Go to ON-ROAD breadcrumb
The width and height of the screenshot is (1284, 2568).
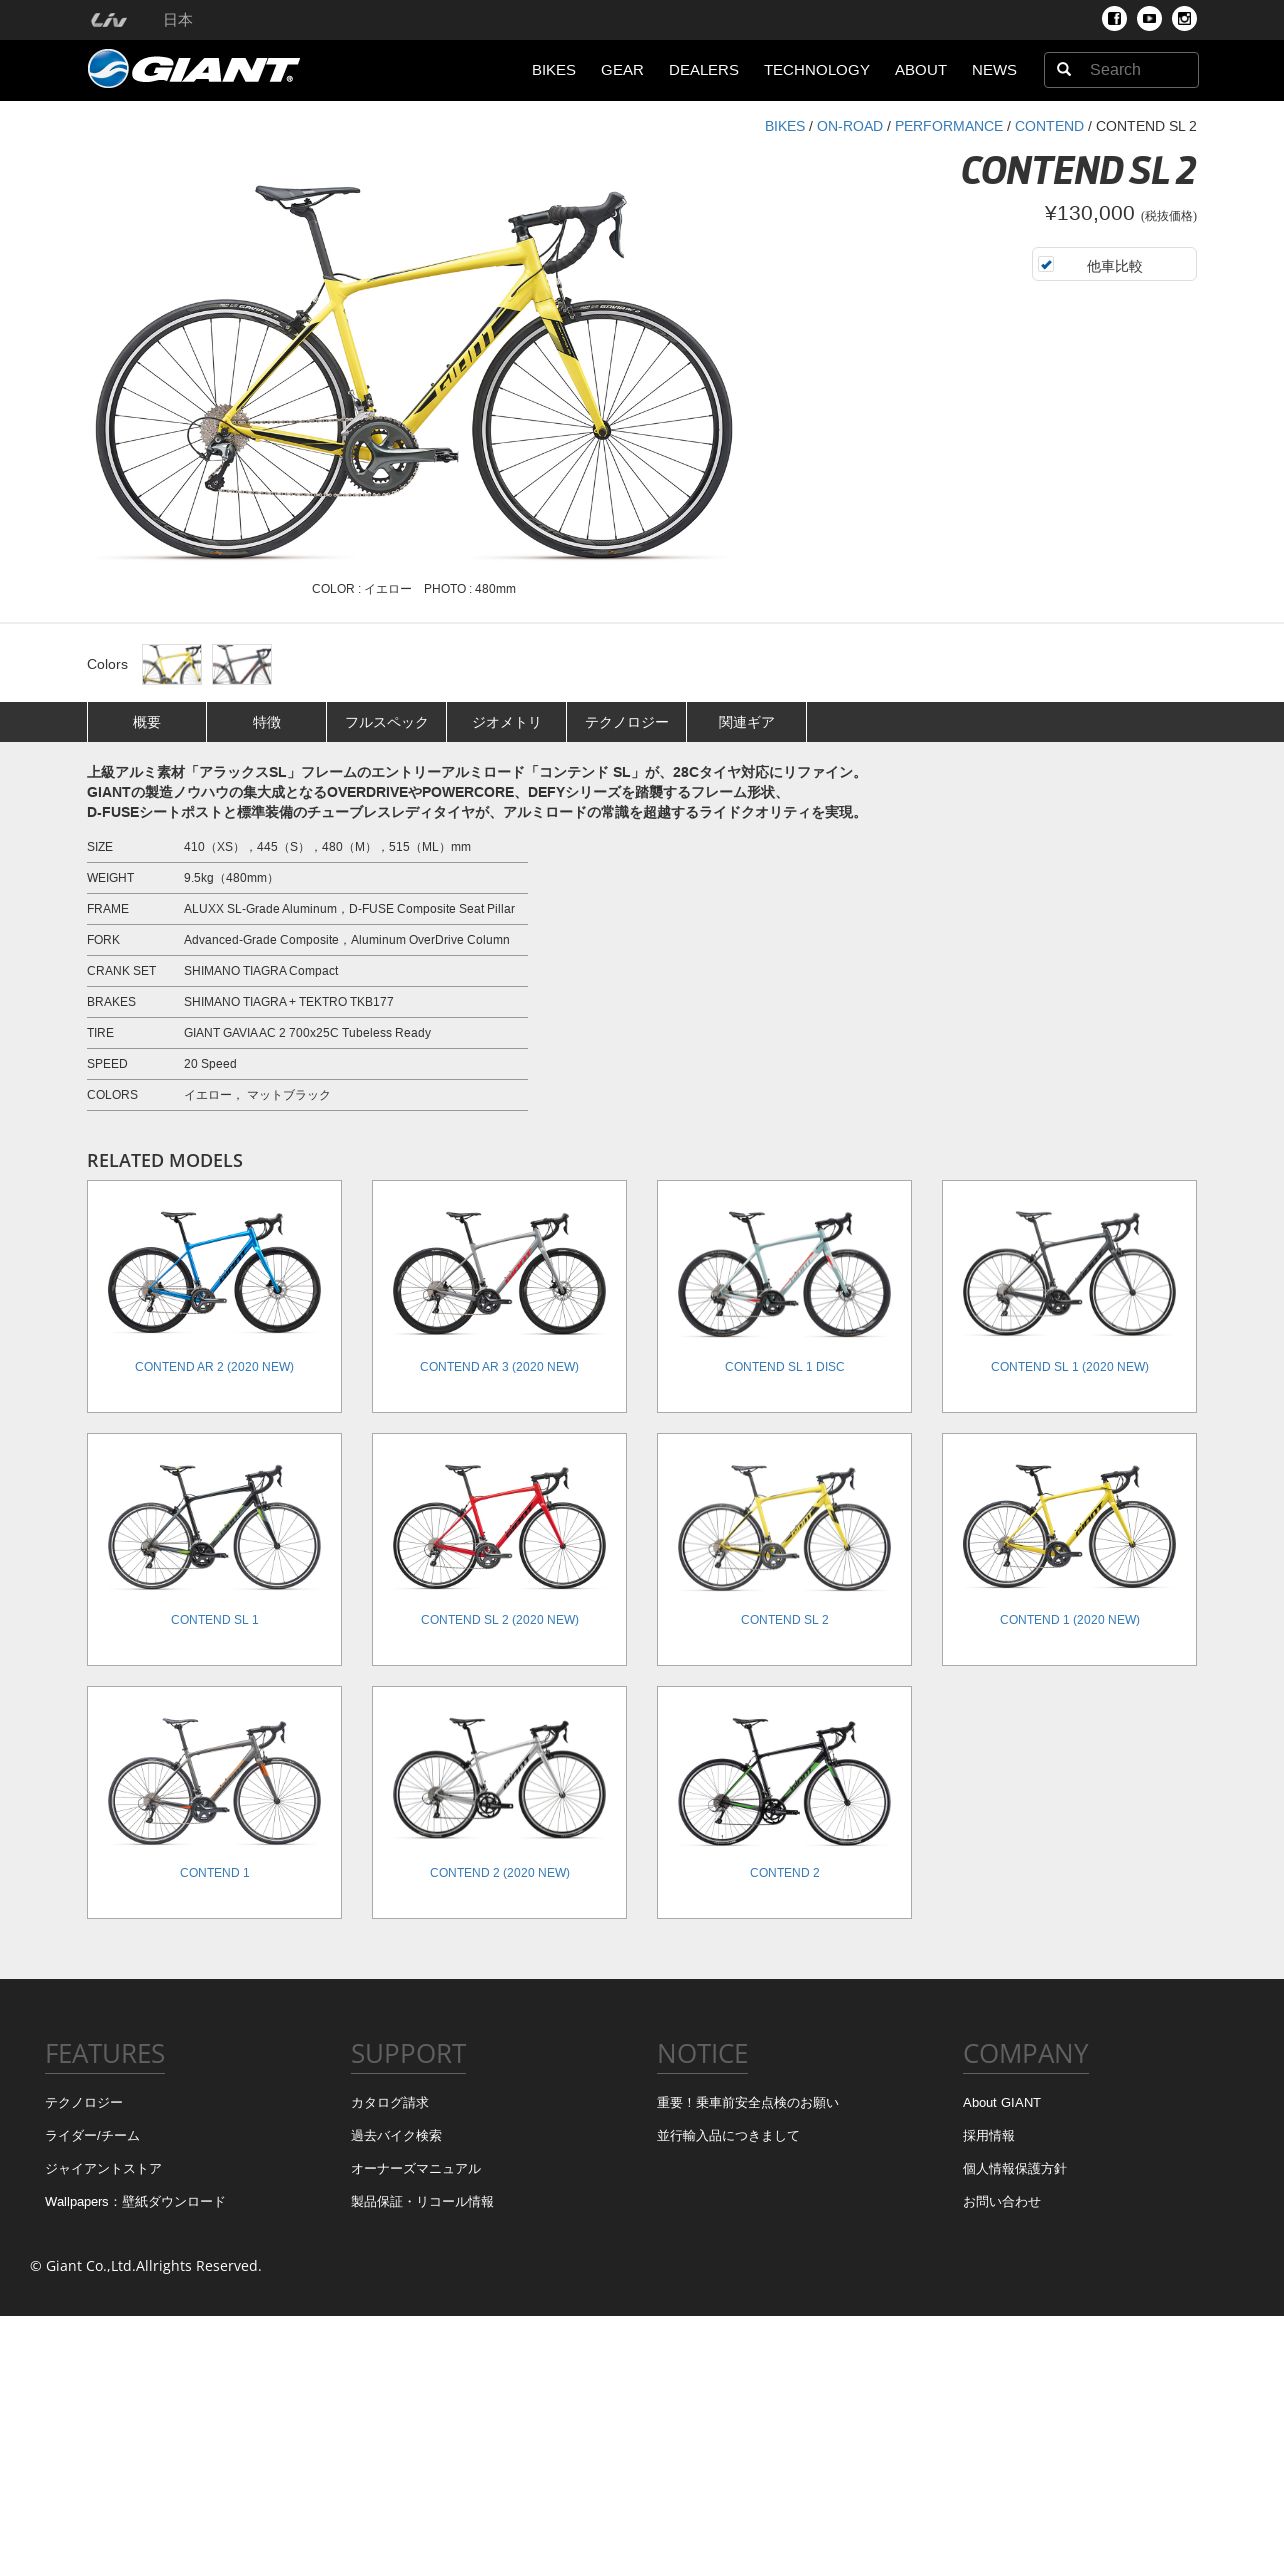850,126
